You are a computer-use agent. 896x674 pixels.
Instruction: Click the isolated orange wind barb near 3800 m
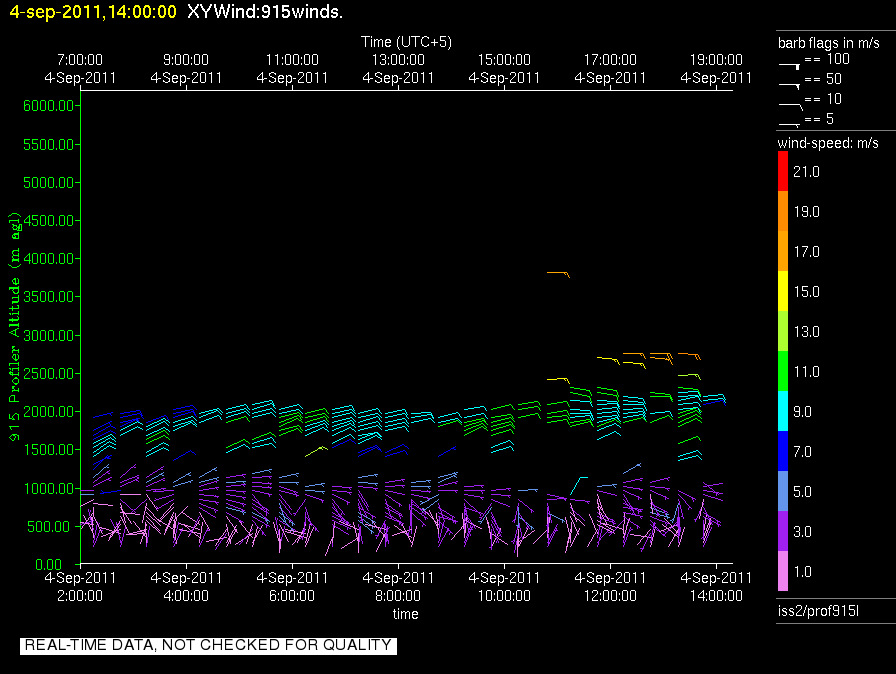click(558, 274)
